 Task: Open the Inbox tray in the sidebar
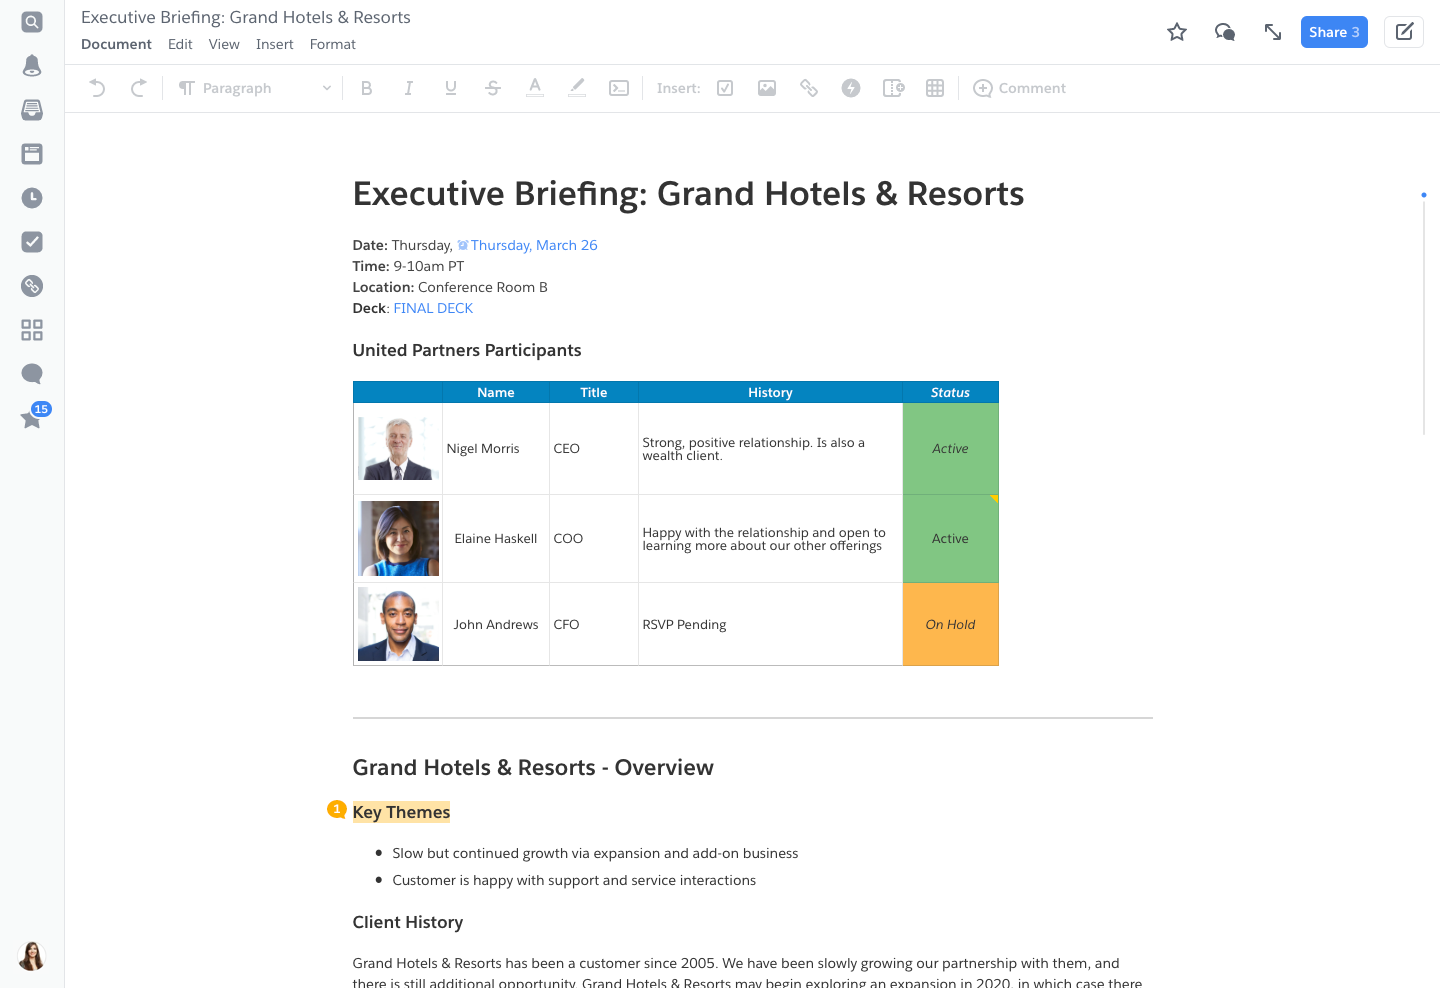(31, 110)
